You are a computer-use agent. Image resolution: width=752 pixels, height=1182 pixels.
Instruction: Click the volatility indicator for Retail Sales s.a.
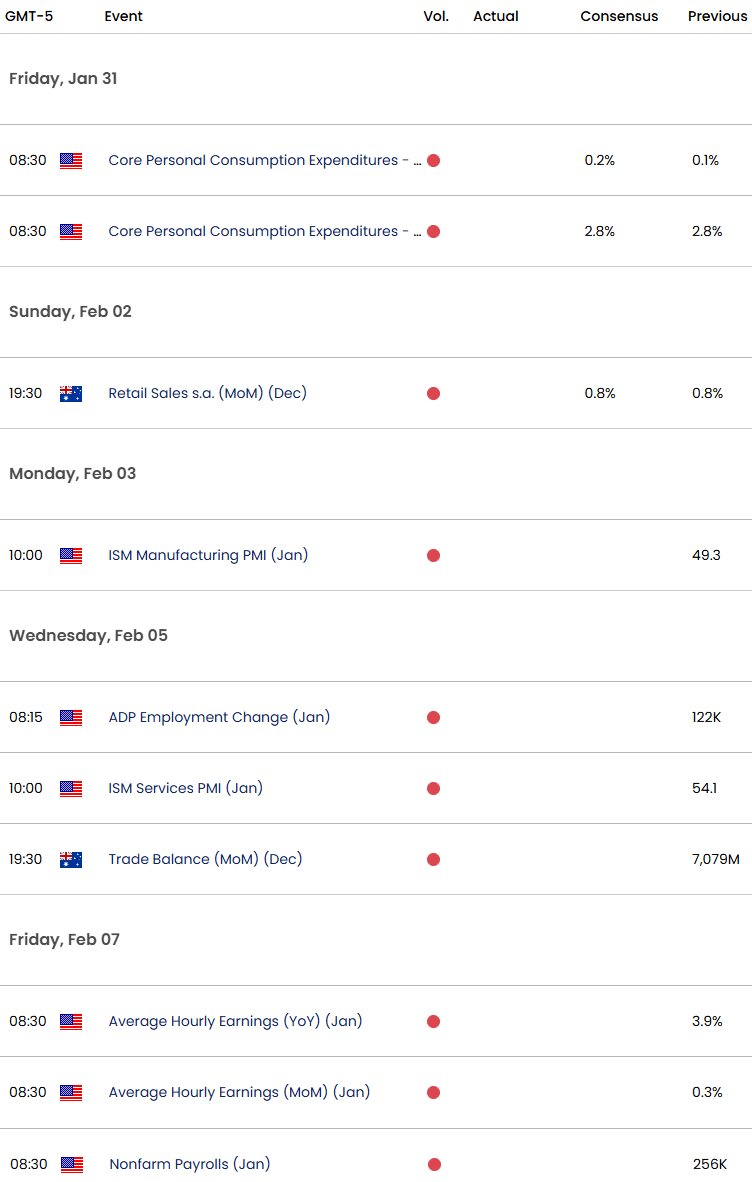pos(433,393)
